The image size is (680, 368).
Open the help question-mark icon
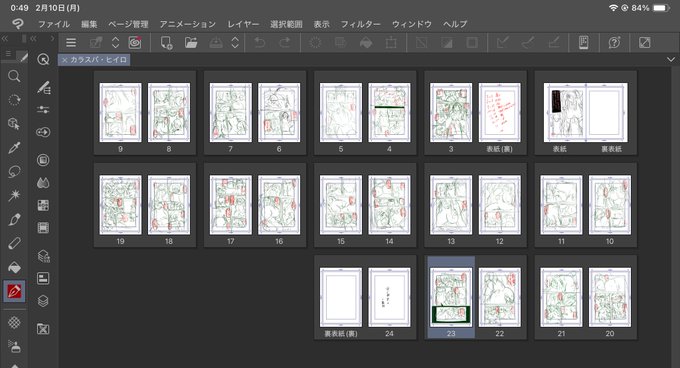point(614,42)
